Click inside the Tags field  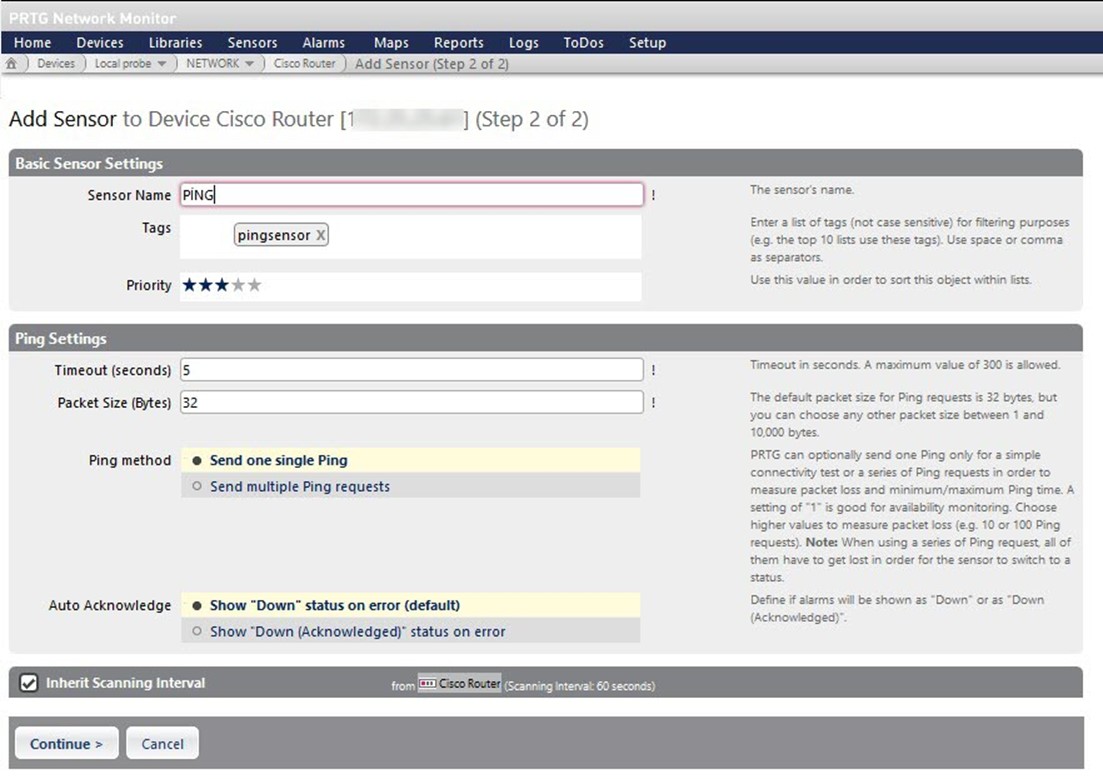tap(412, 236)
